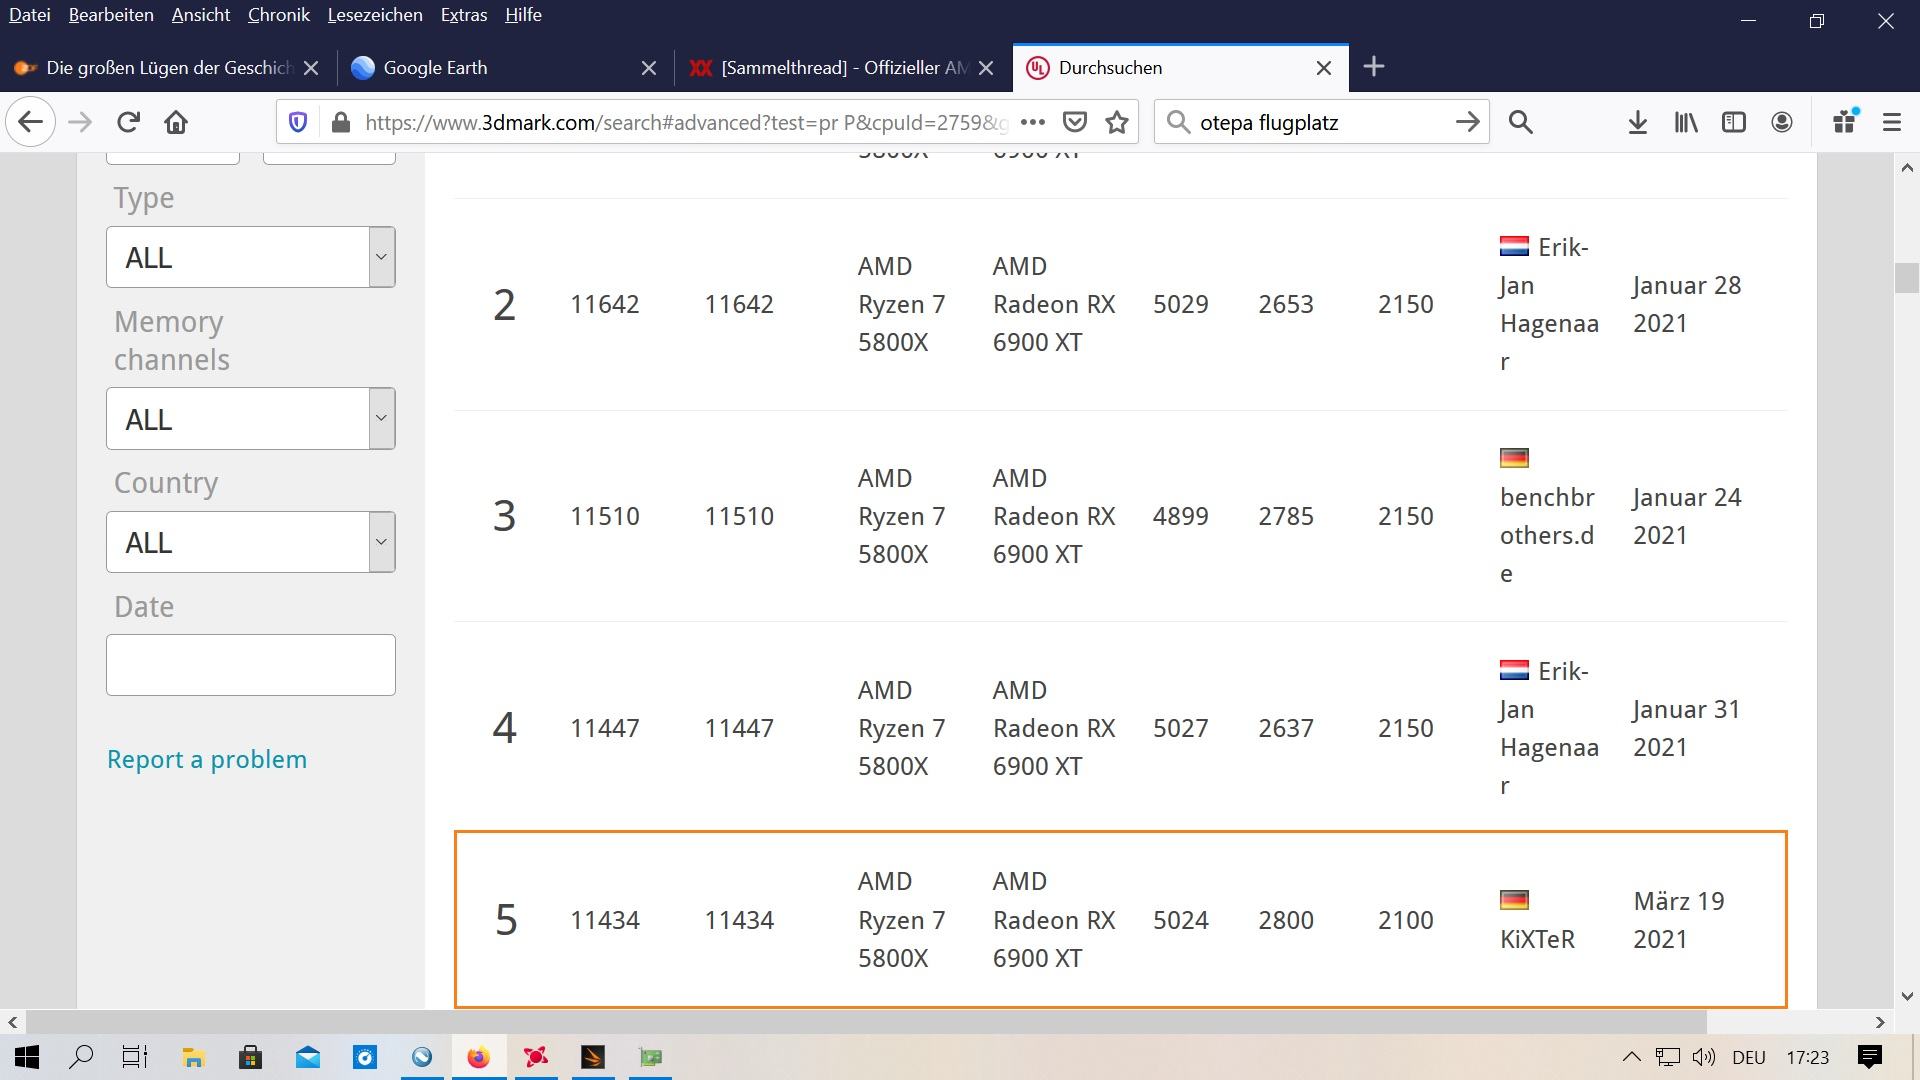The height and width of the screenshot is (1080, 1920).
Task: Open the downloads panel
Action: [1638, 122]
